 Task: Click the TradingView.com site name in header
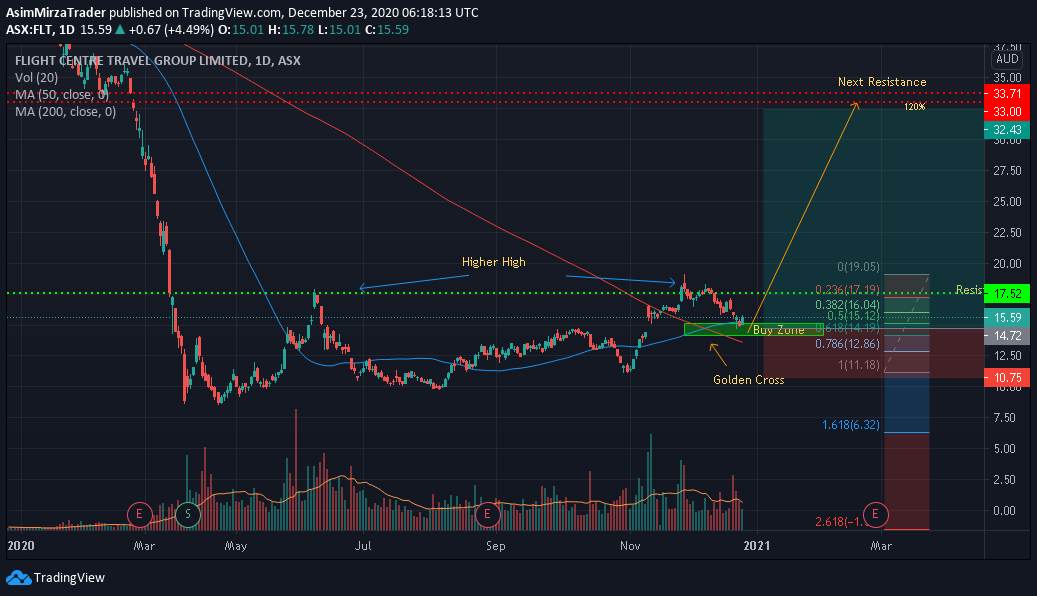pos(232,13)
